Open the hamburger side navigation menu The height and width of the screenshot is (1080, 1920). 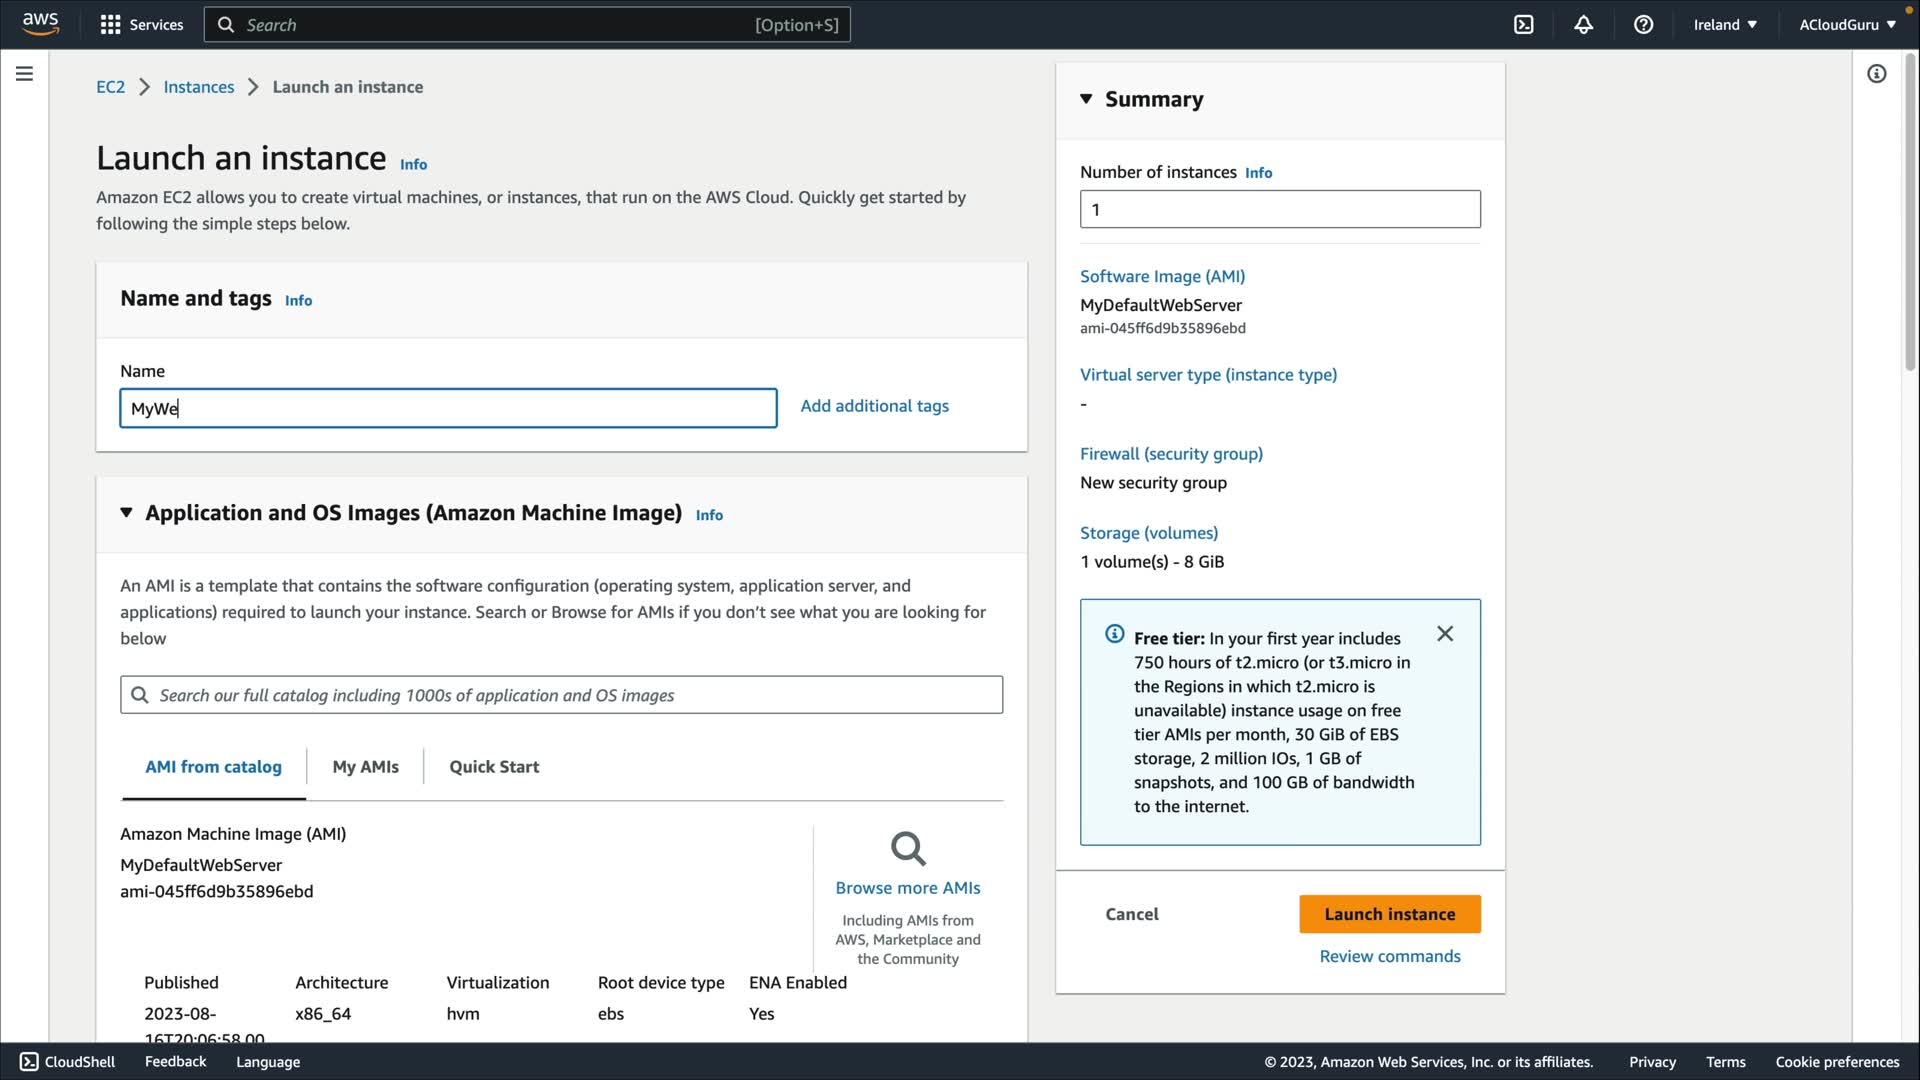[x=24, y=74]
